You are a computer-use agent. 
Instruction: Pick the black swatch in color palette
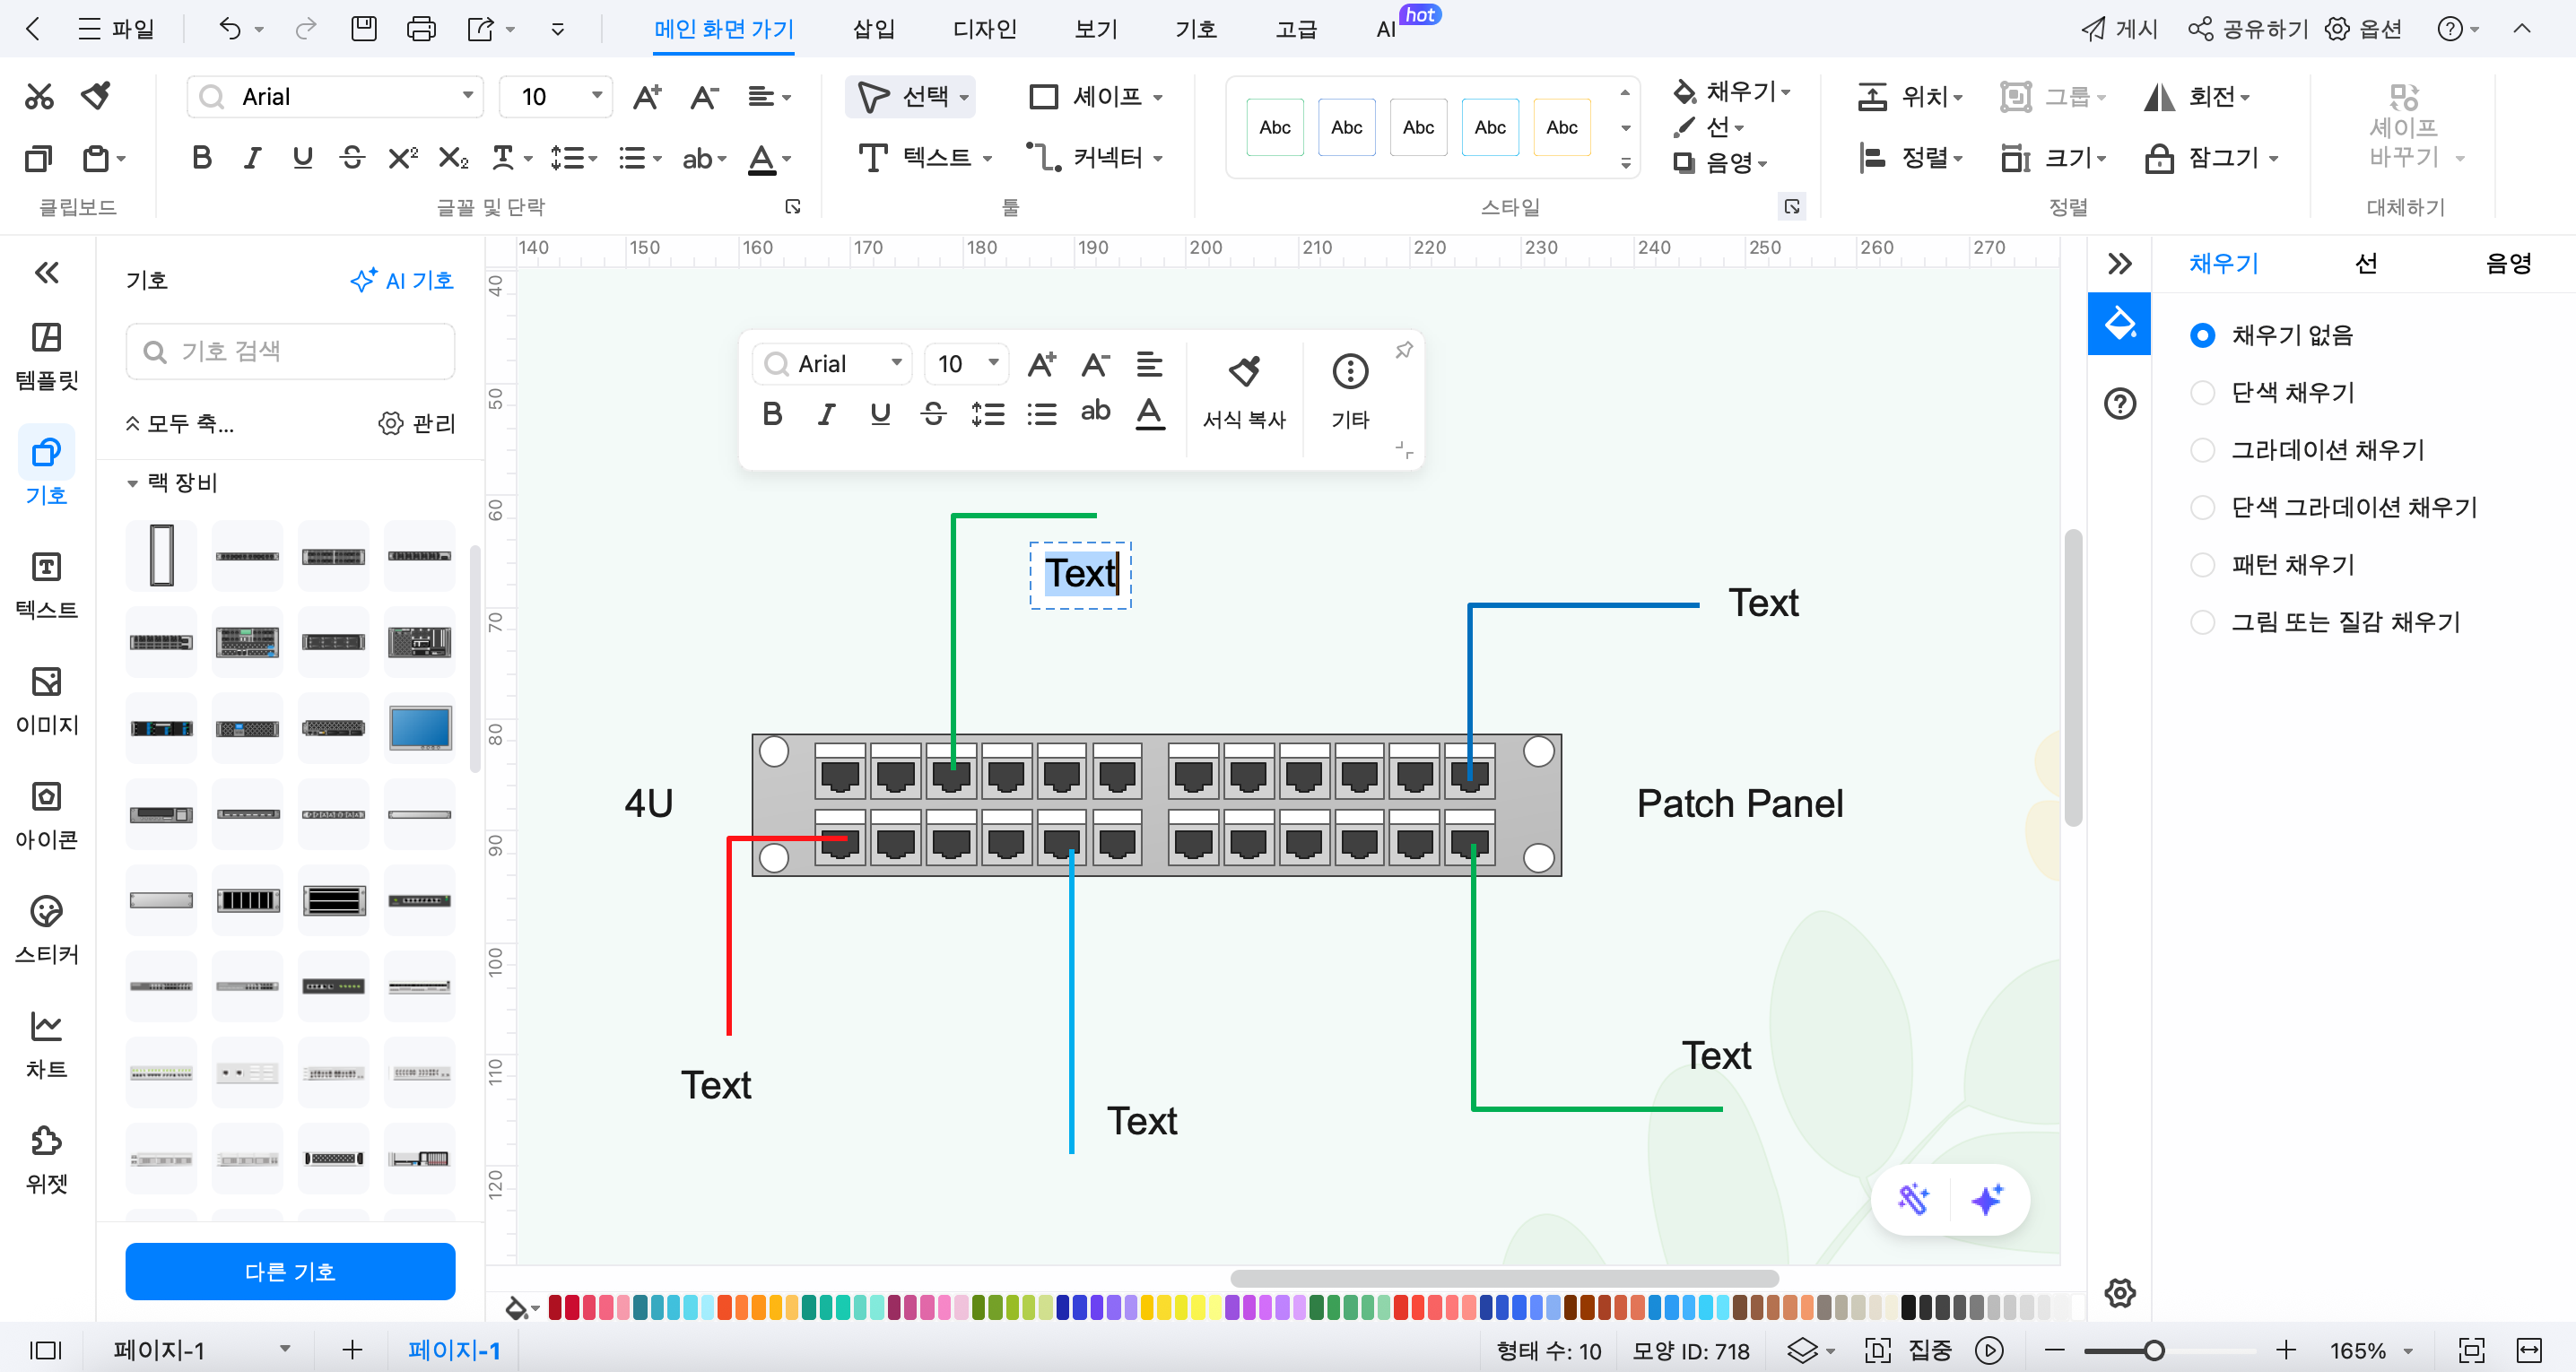pyautogui.click(x=1908, y=1307)
